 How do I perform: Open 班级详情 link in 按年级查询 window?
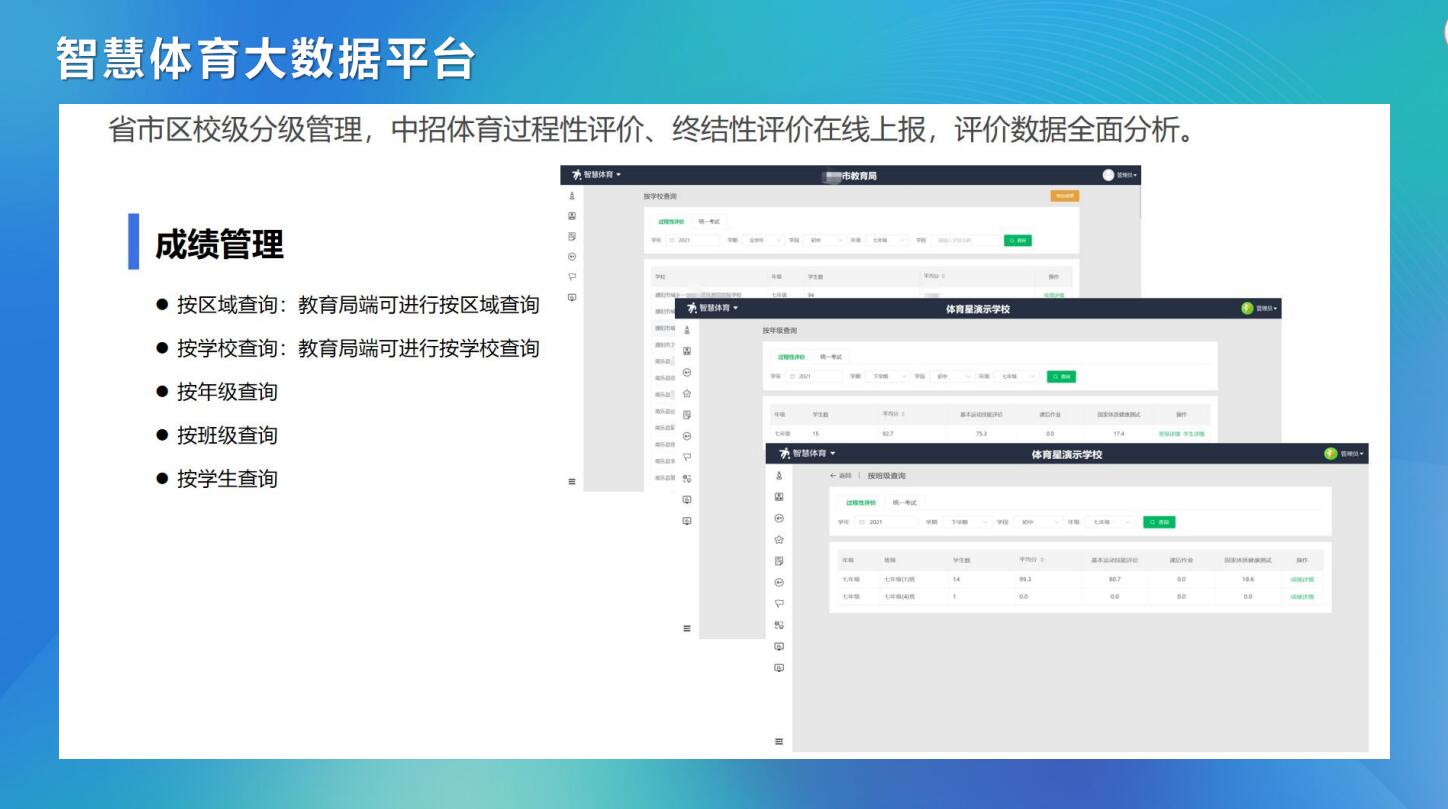[1169, 433]
